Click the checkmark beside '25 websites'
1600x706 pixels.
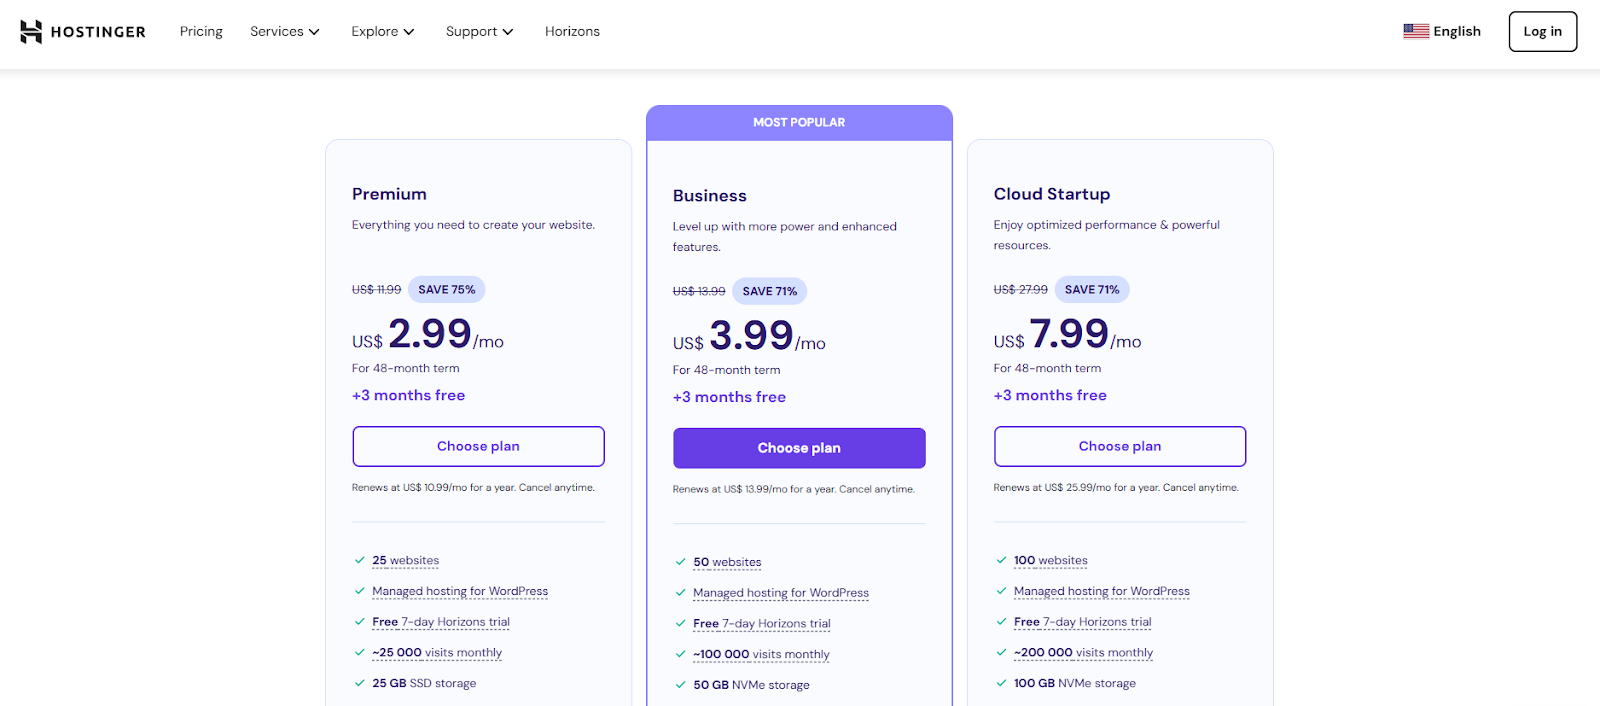coord(360,560)
